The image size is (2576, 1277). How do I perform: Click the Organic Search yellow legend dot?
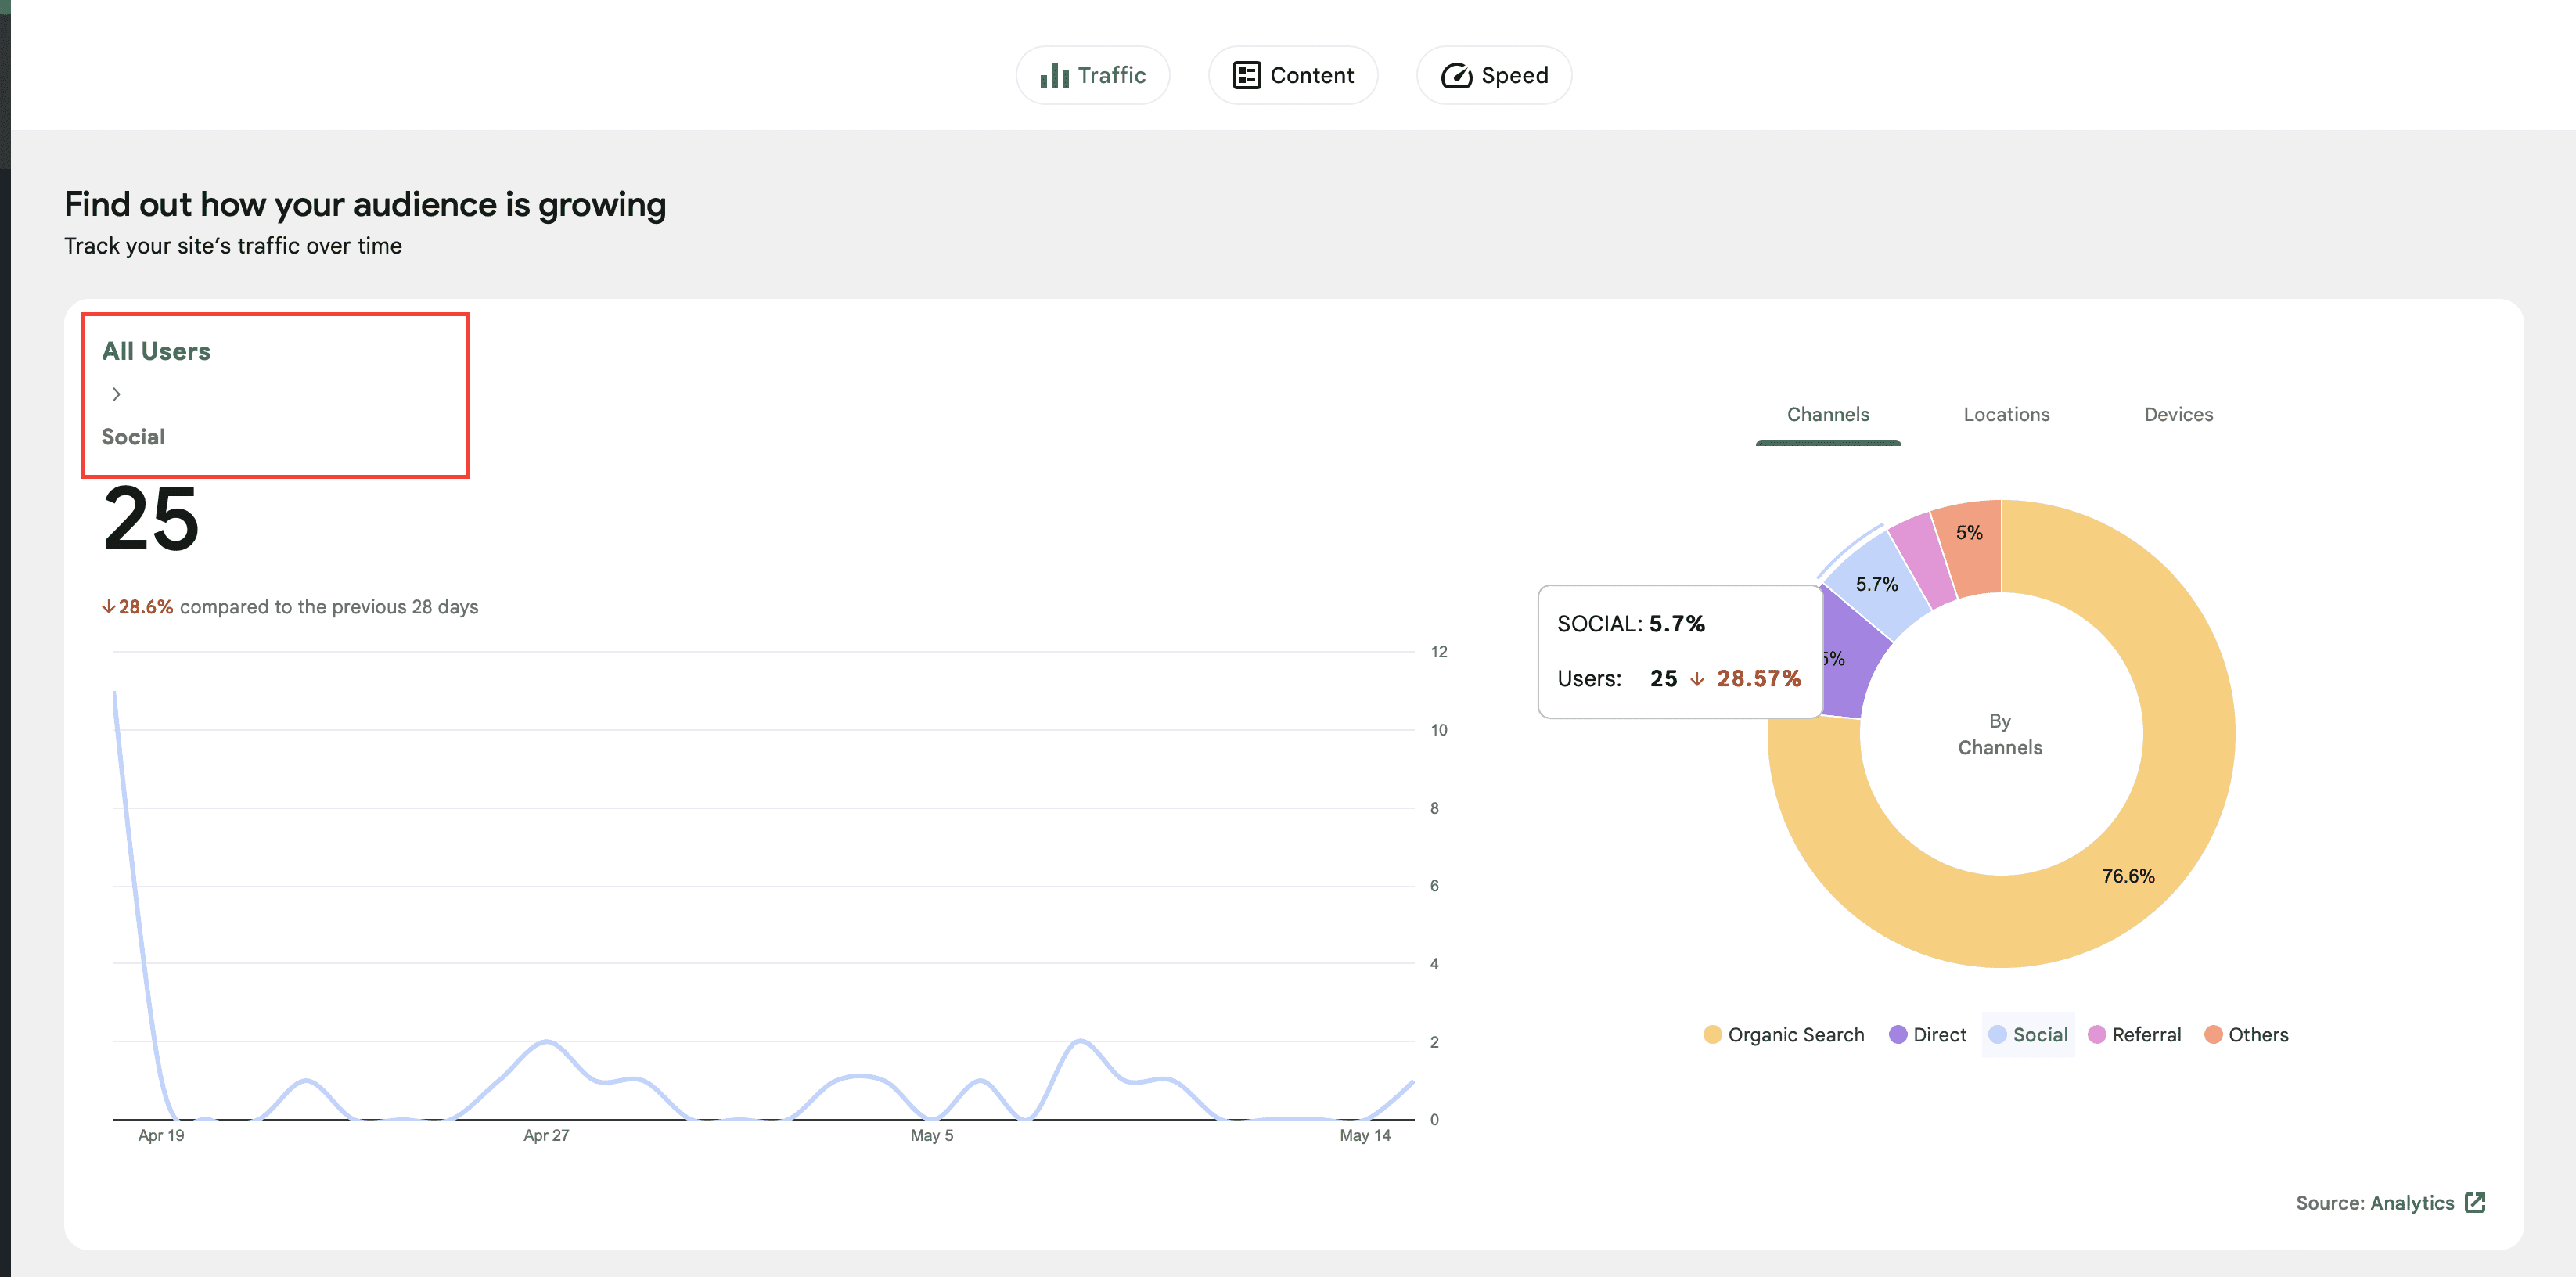1712,1034
